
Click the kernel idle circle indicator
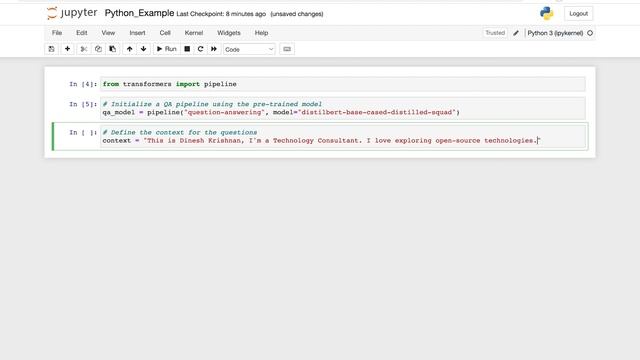[x=590, y=33]
